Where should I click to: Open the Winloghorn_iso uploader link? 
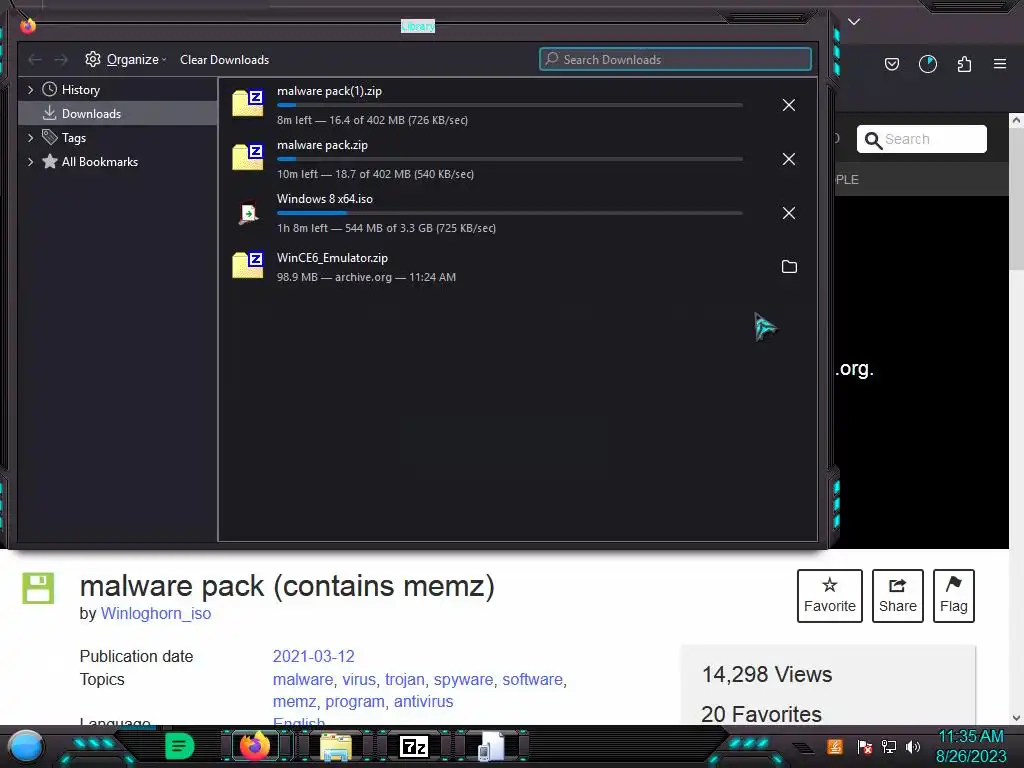[x=155, y=613]
